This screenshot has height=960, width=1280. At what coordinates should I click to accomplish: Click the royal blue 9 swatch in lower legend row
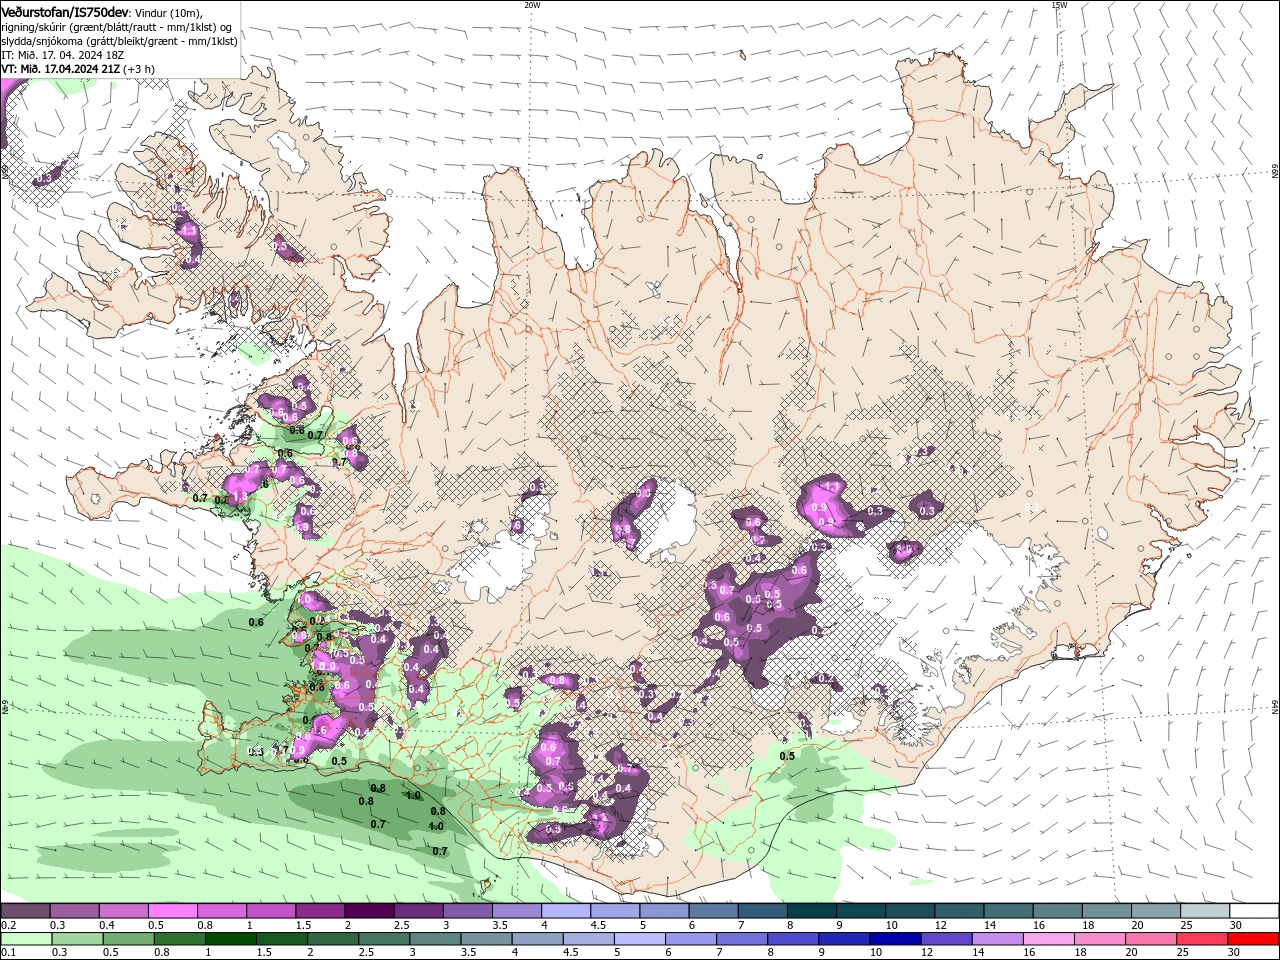tap(845, 939)
